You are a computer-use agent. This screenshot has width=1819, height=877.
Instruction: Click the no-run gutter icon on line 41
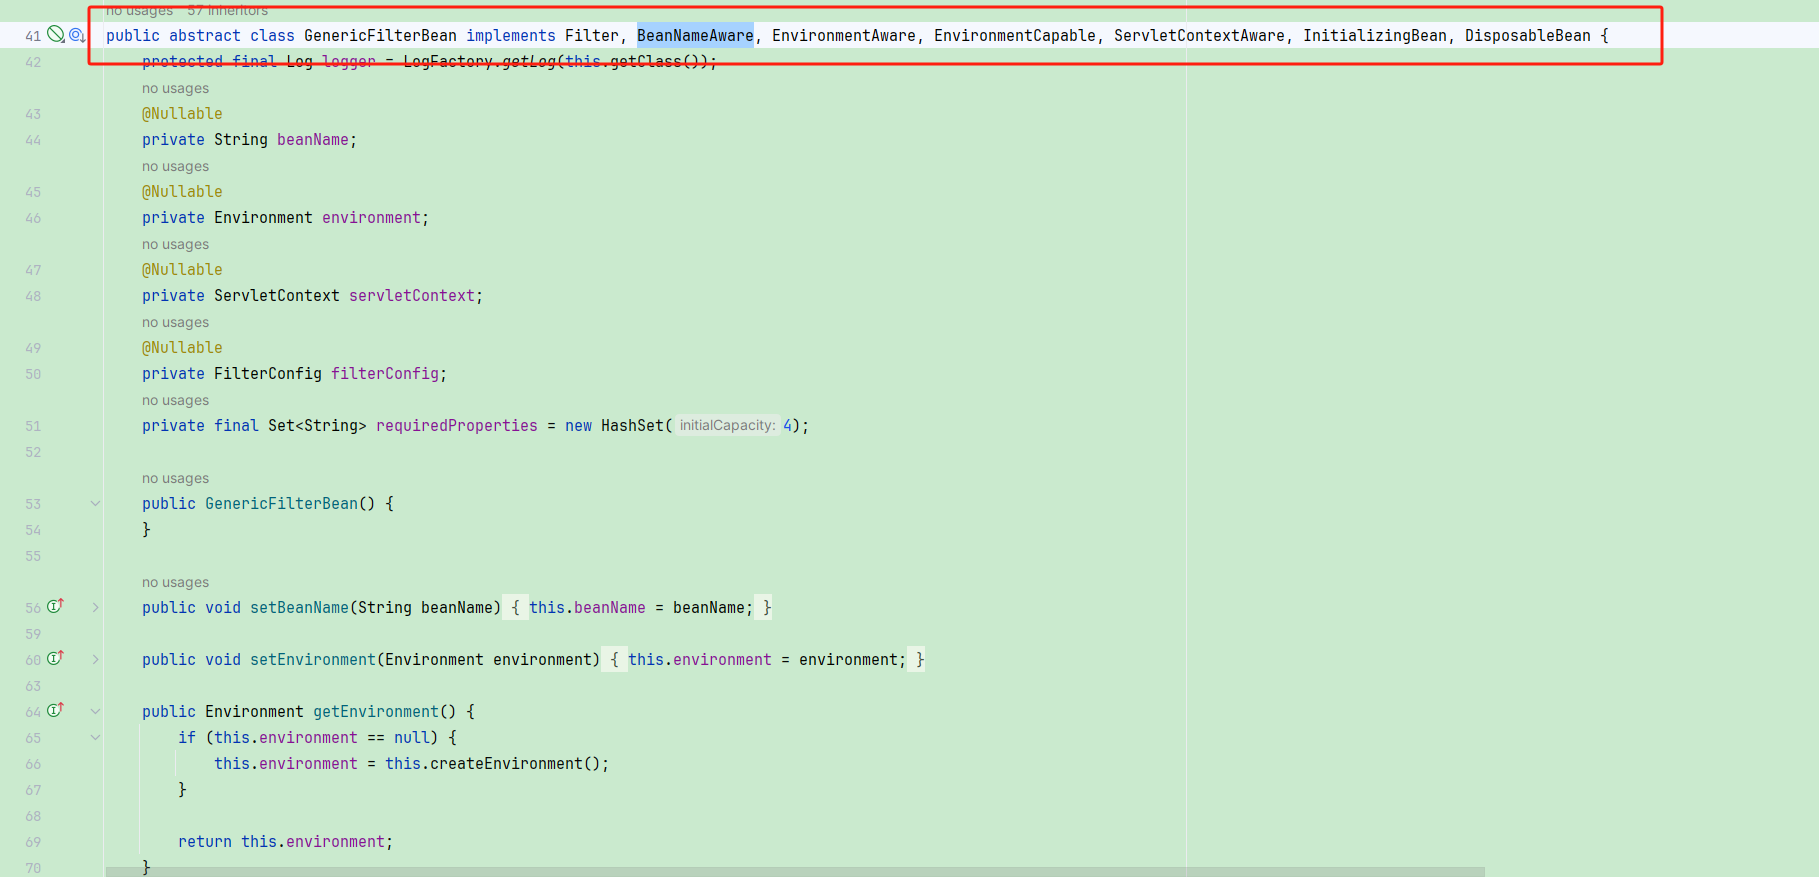(x=56, y=35)
